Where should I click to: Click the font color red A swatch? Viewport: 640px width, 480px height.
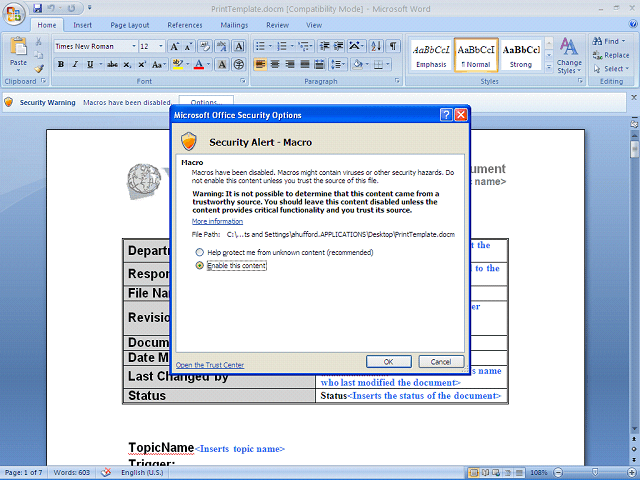[199, 64]
